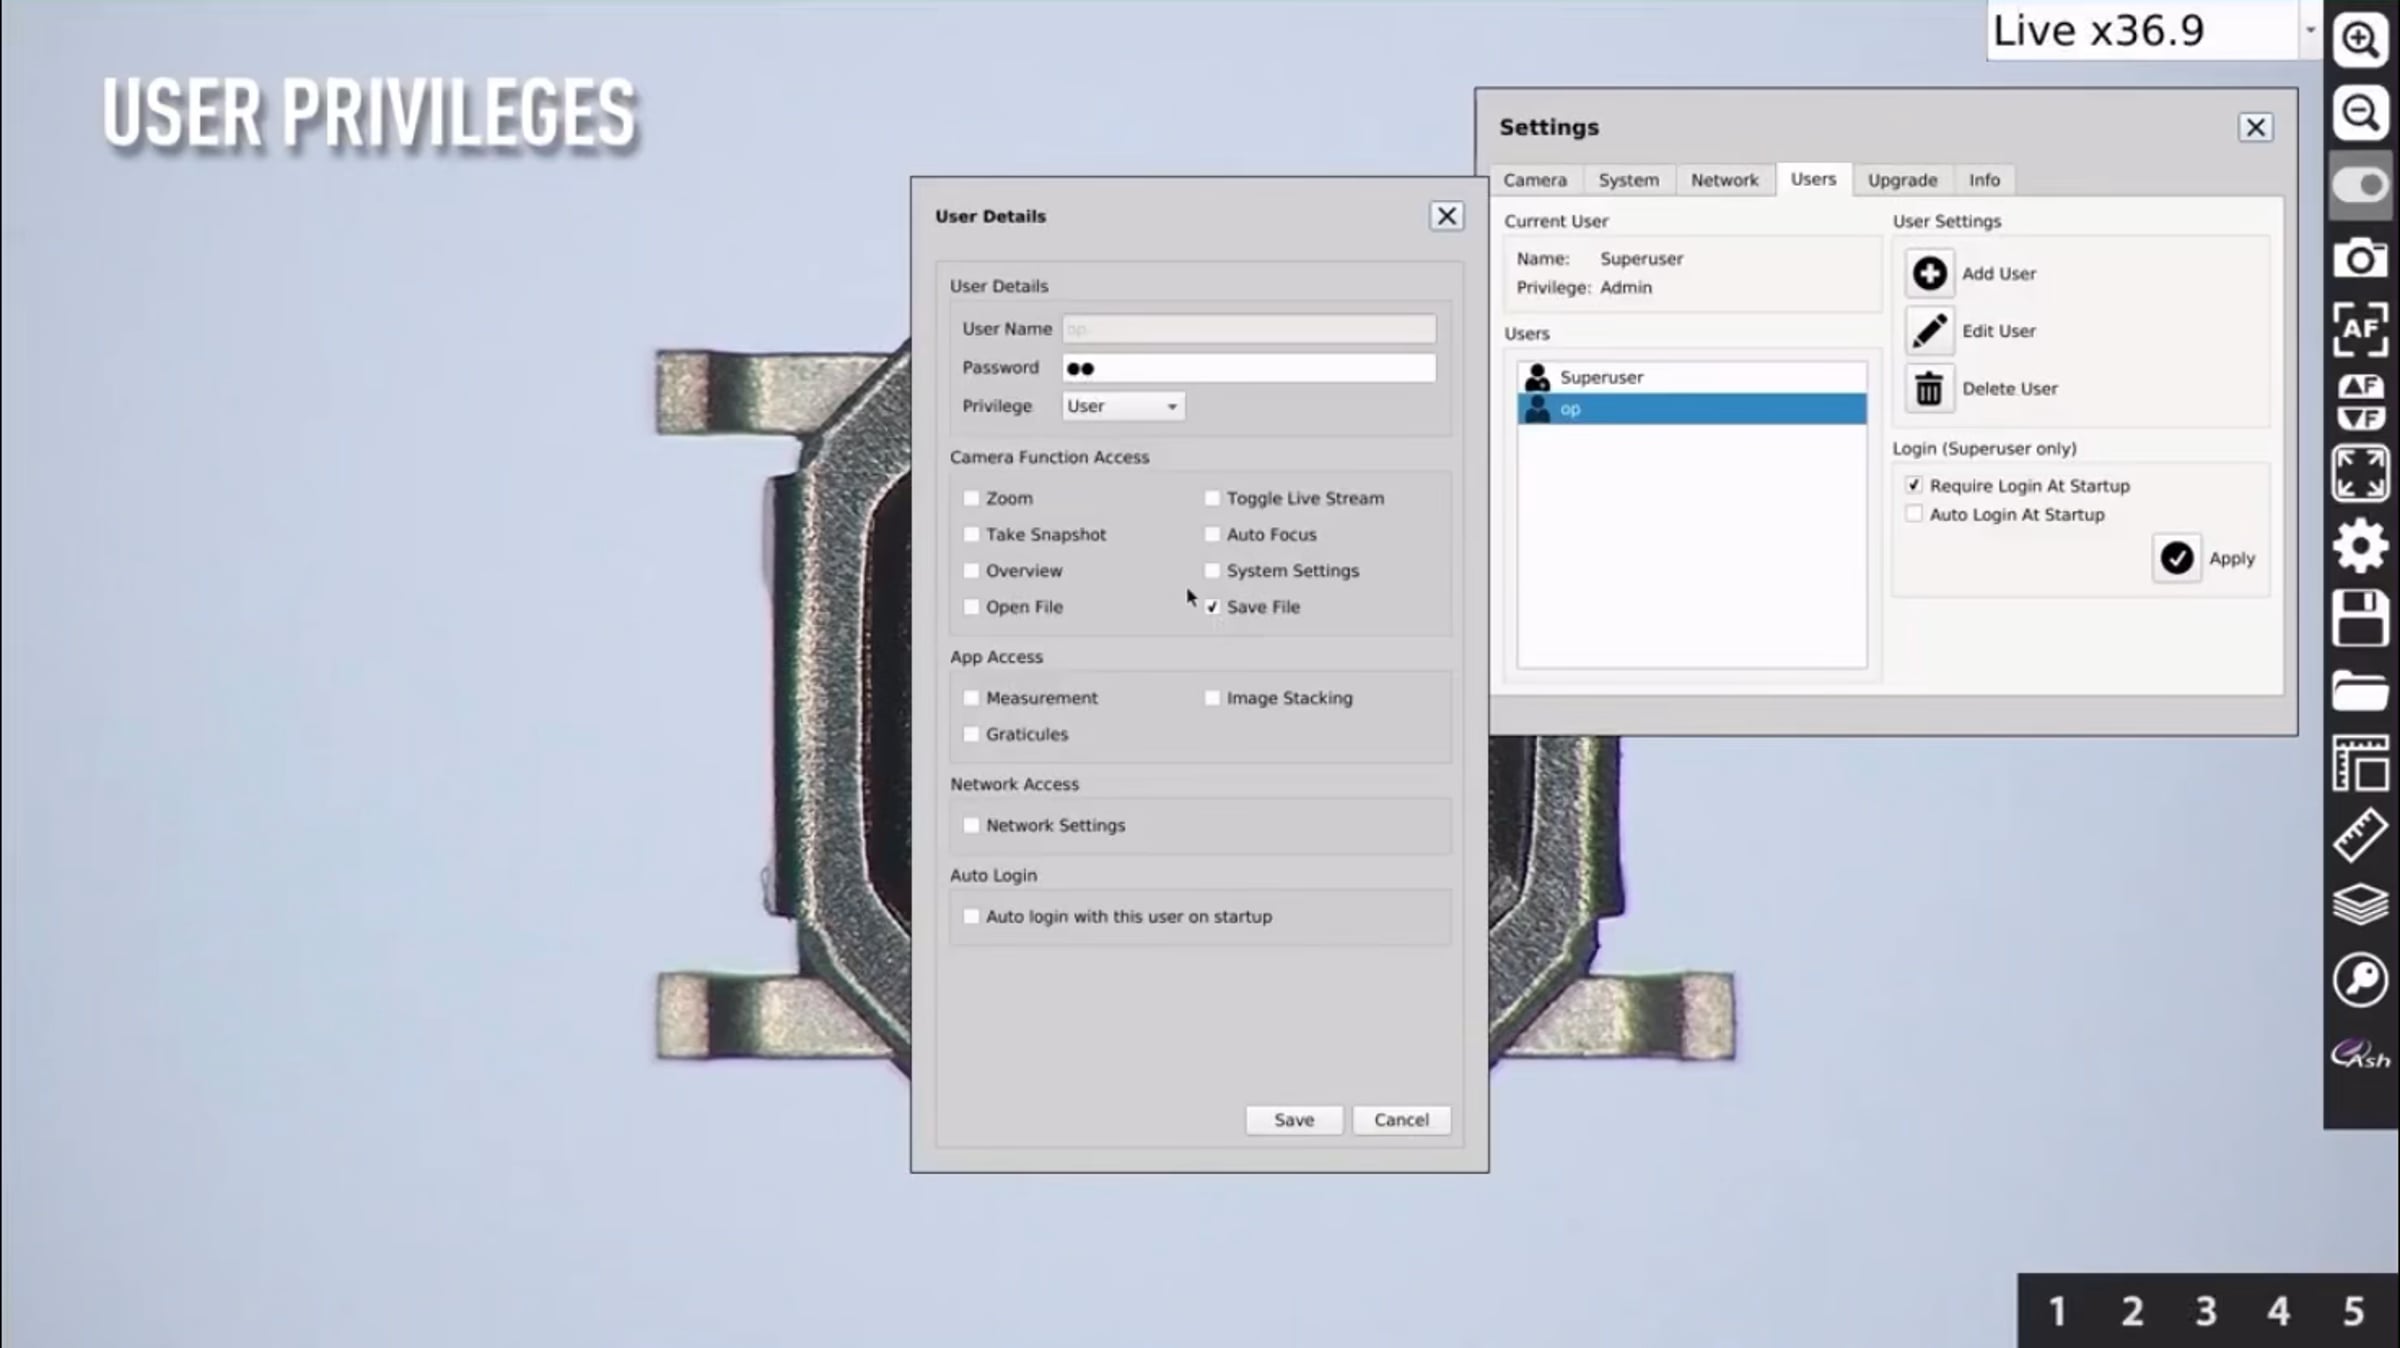This screenshot has height=1348, width=2400.
Task: Click into the Password field
Action: click(1249, 368)
